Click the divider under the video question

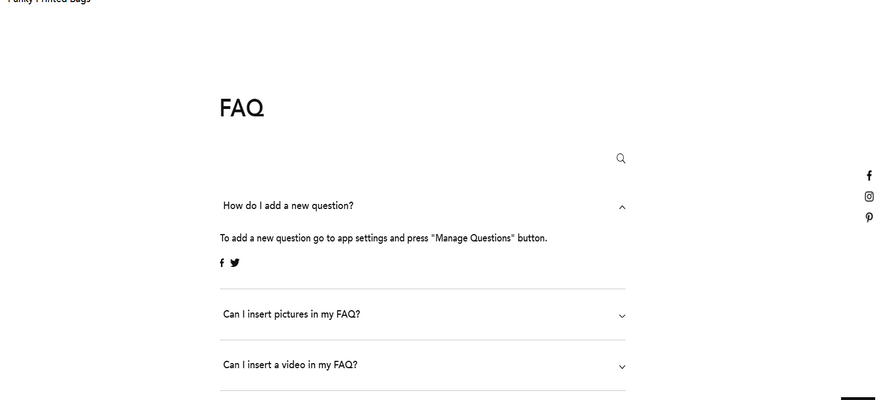422,390
